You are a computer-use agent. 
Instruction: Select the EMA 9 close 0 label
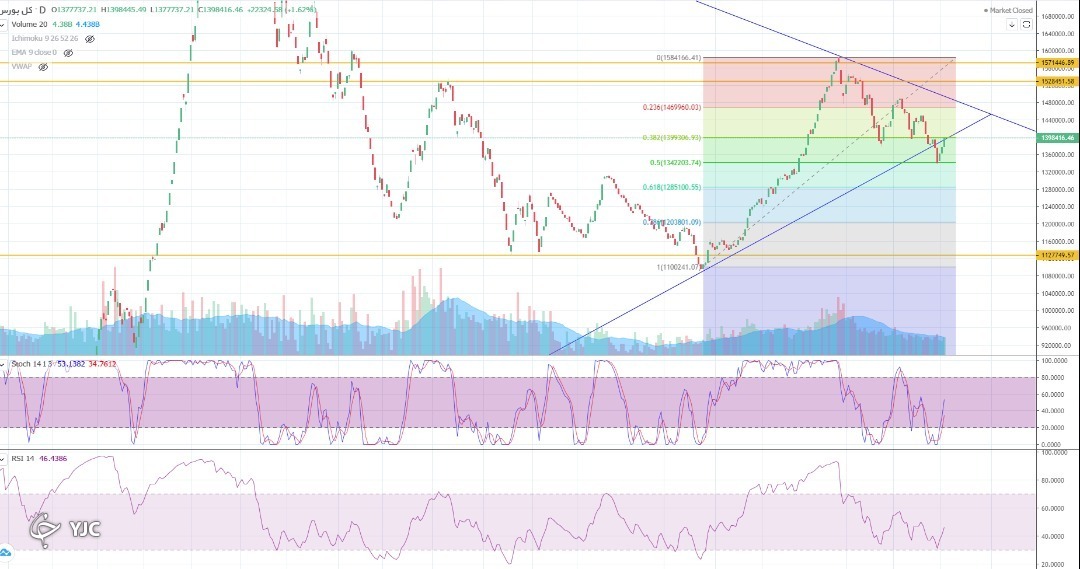(x=34, y=52)
